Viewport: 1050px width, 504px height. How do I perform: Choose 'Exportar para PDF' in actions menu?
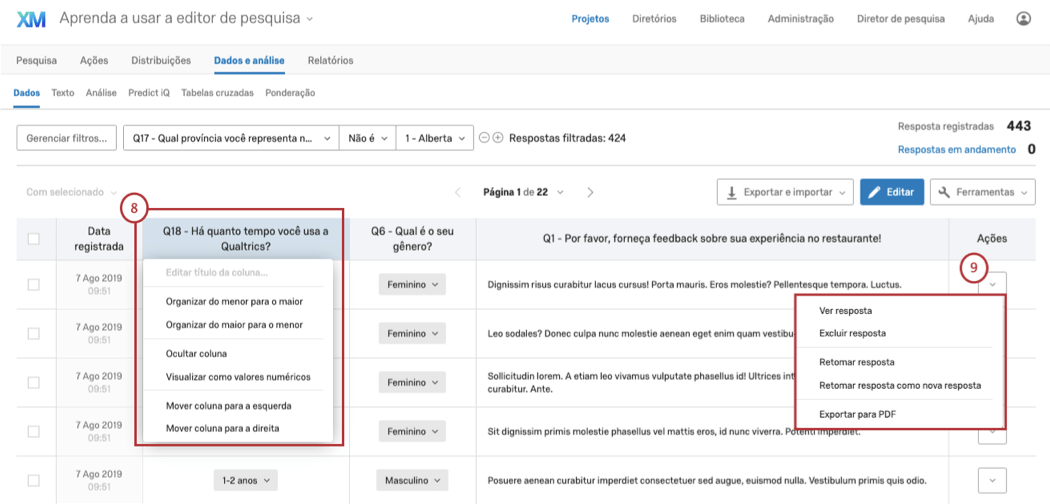(x=856, y=413)
